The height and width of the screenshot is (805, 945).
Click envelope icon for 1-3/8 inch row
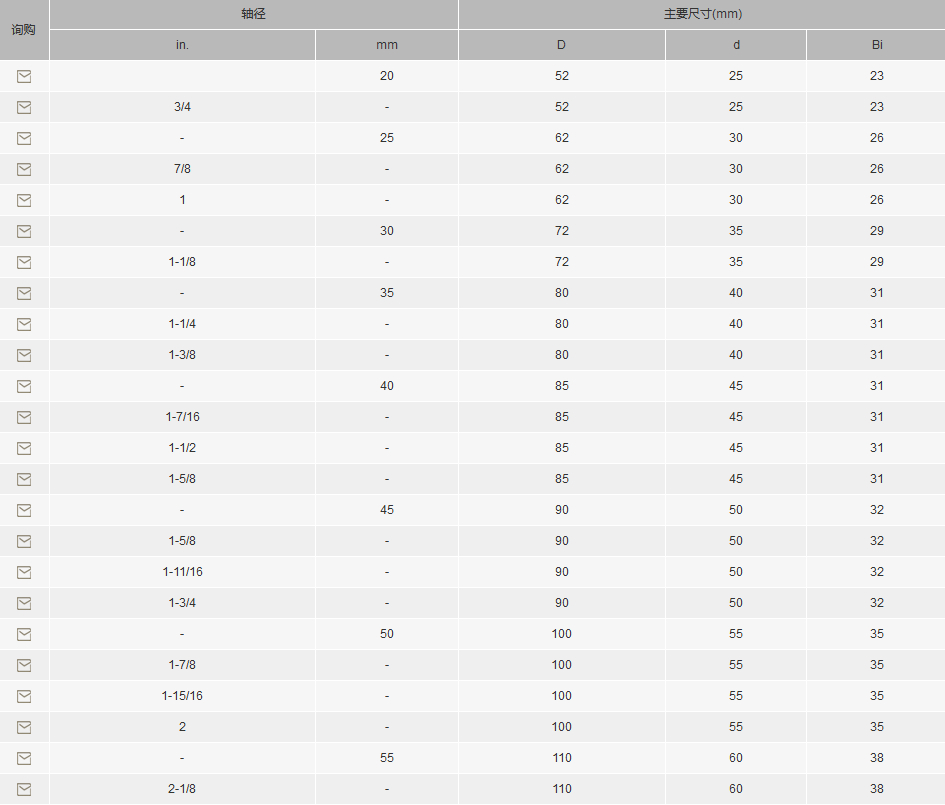point(24,356)
